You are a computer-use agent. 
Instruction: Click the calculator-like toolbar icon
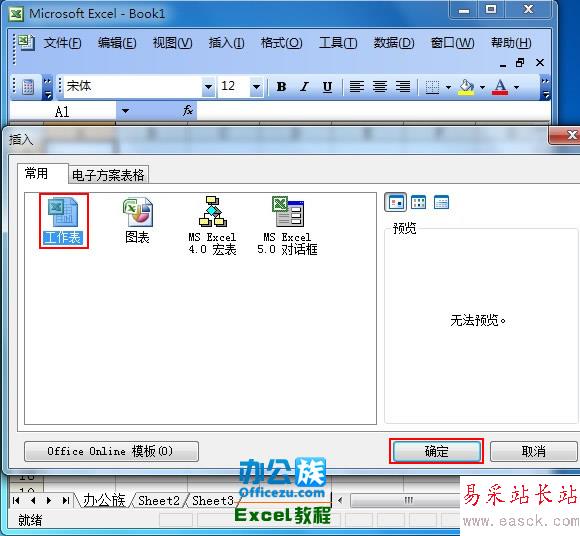[28, 87]
